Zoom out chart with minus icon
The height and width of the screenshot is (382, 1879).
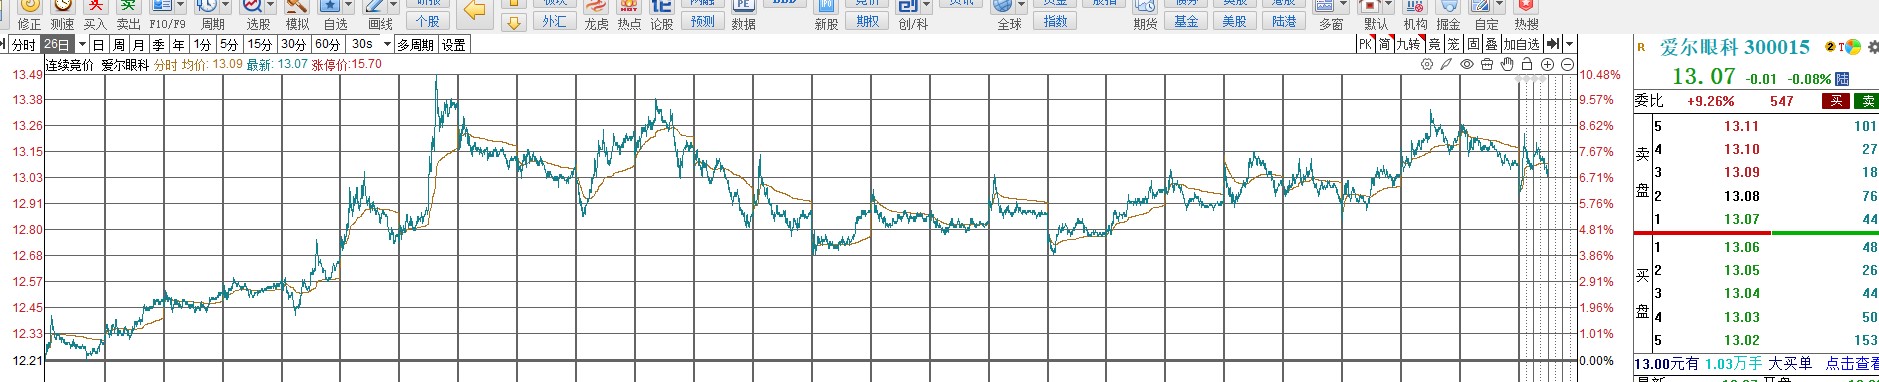click(1567, 64)
